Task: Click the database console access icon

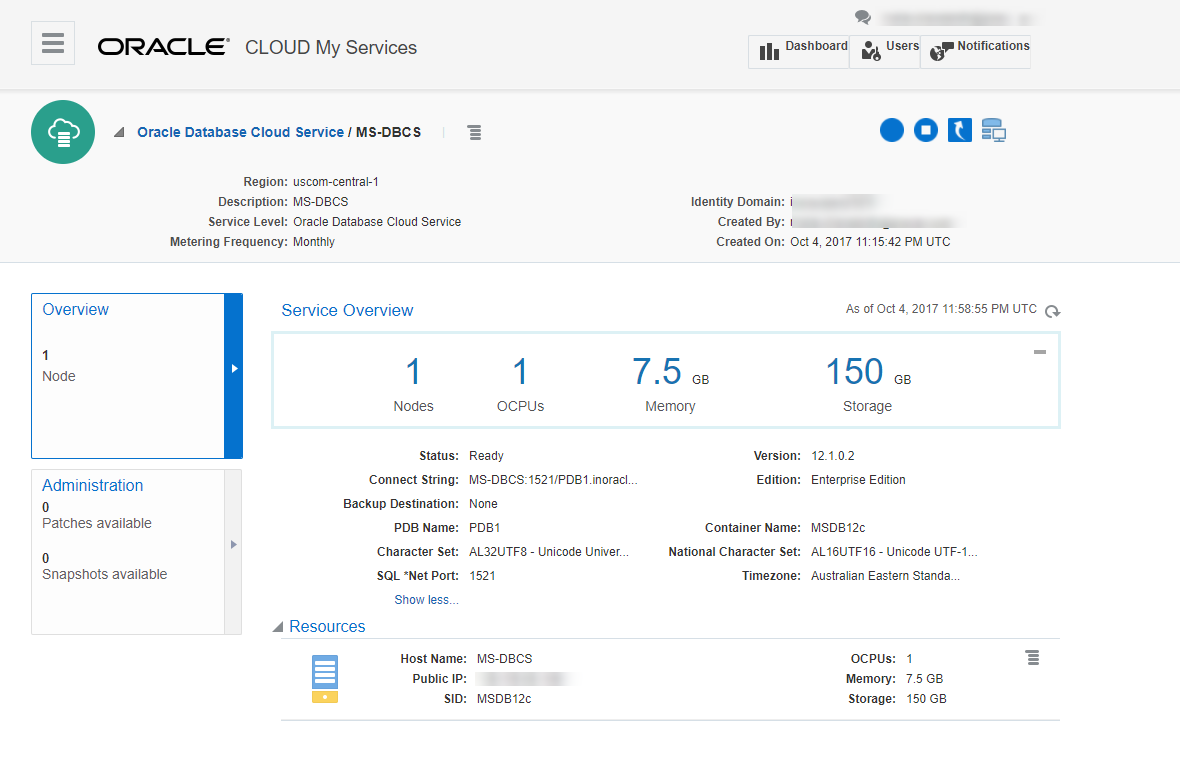Action: [993, 130]
